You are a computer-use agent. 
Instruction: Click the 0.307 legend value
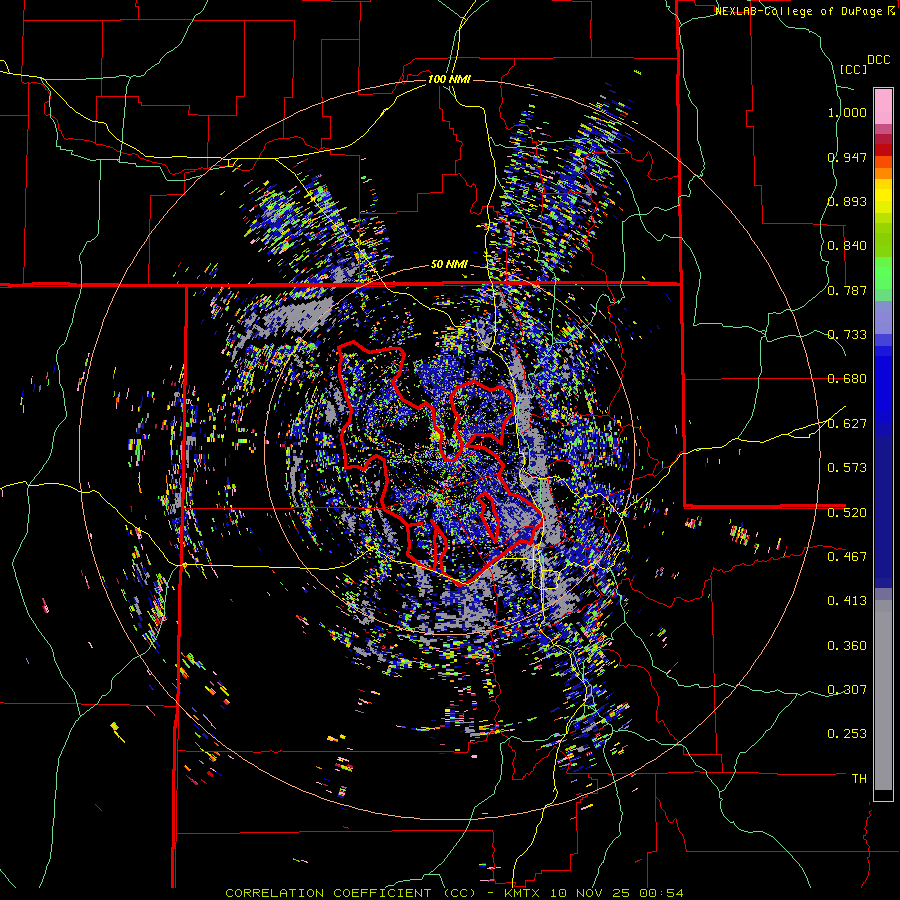[847, 690]
